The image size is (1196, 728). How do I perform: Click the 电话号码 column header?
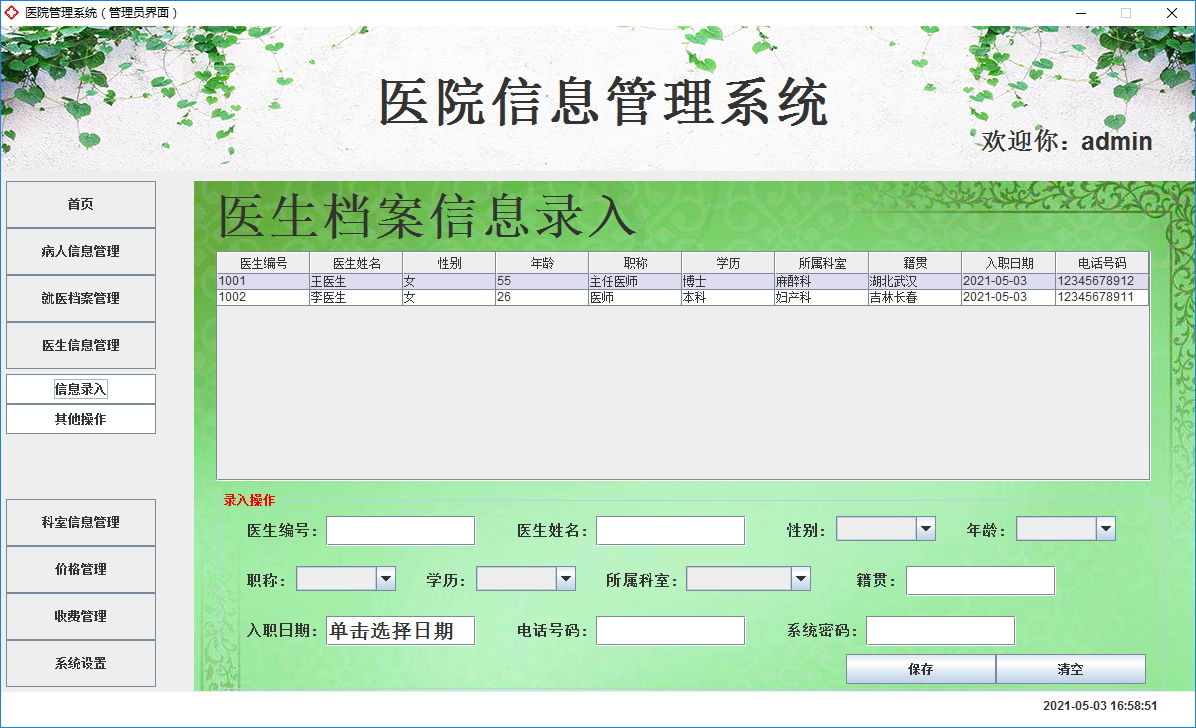click(x=1102, y=263)
